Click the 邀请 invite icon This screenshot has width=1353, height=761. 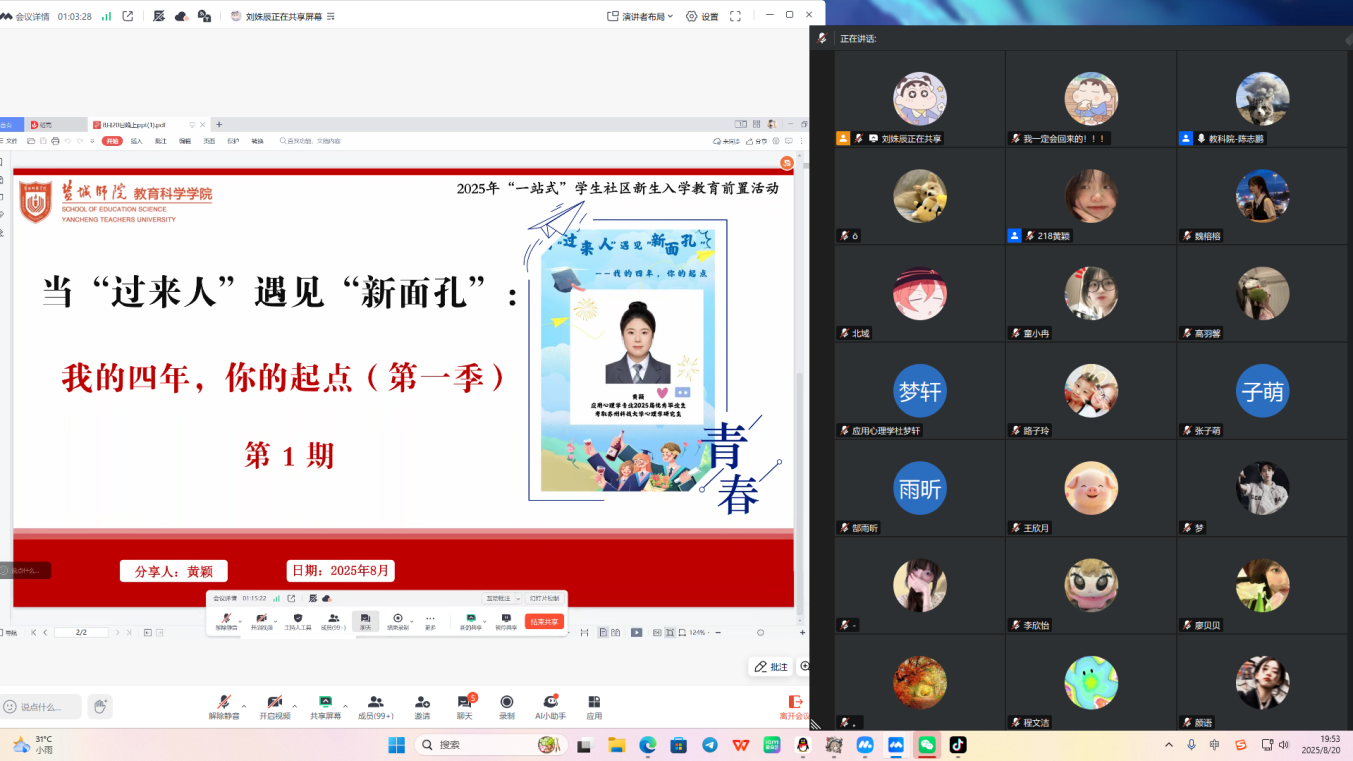tap(422, 707)
